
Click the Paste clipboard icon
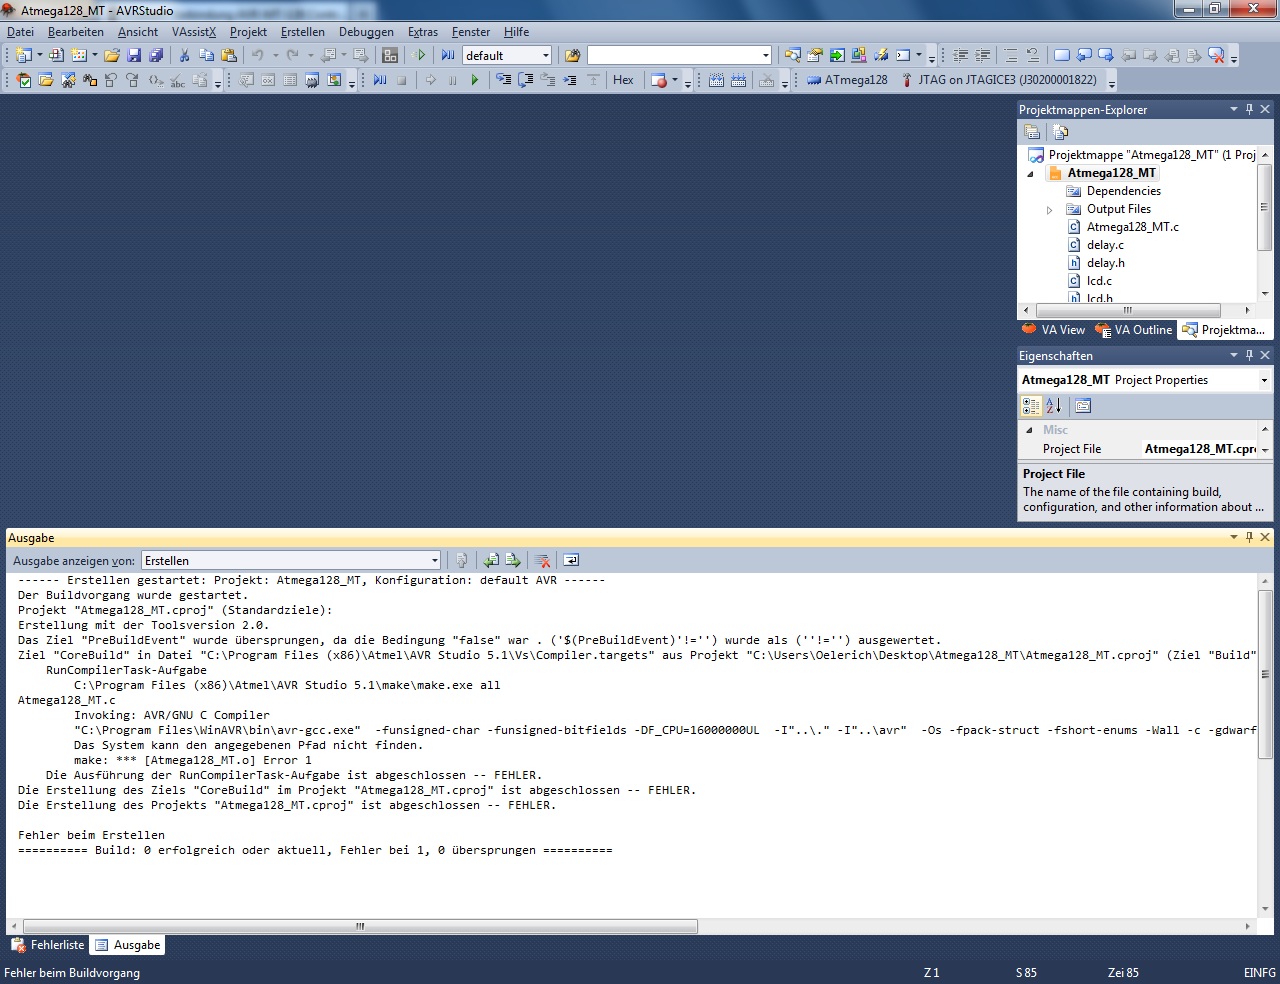[228, 55]
